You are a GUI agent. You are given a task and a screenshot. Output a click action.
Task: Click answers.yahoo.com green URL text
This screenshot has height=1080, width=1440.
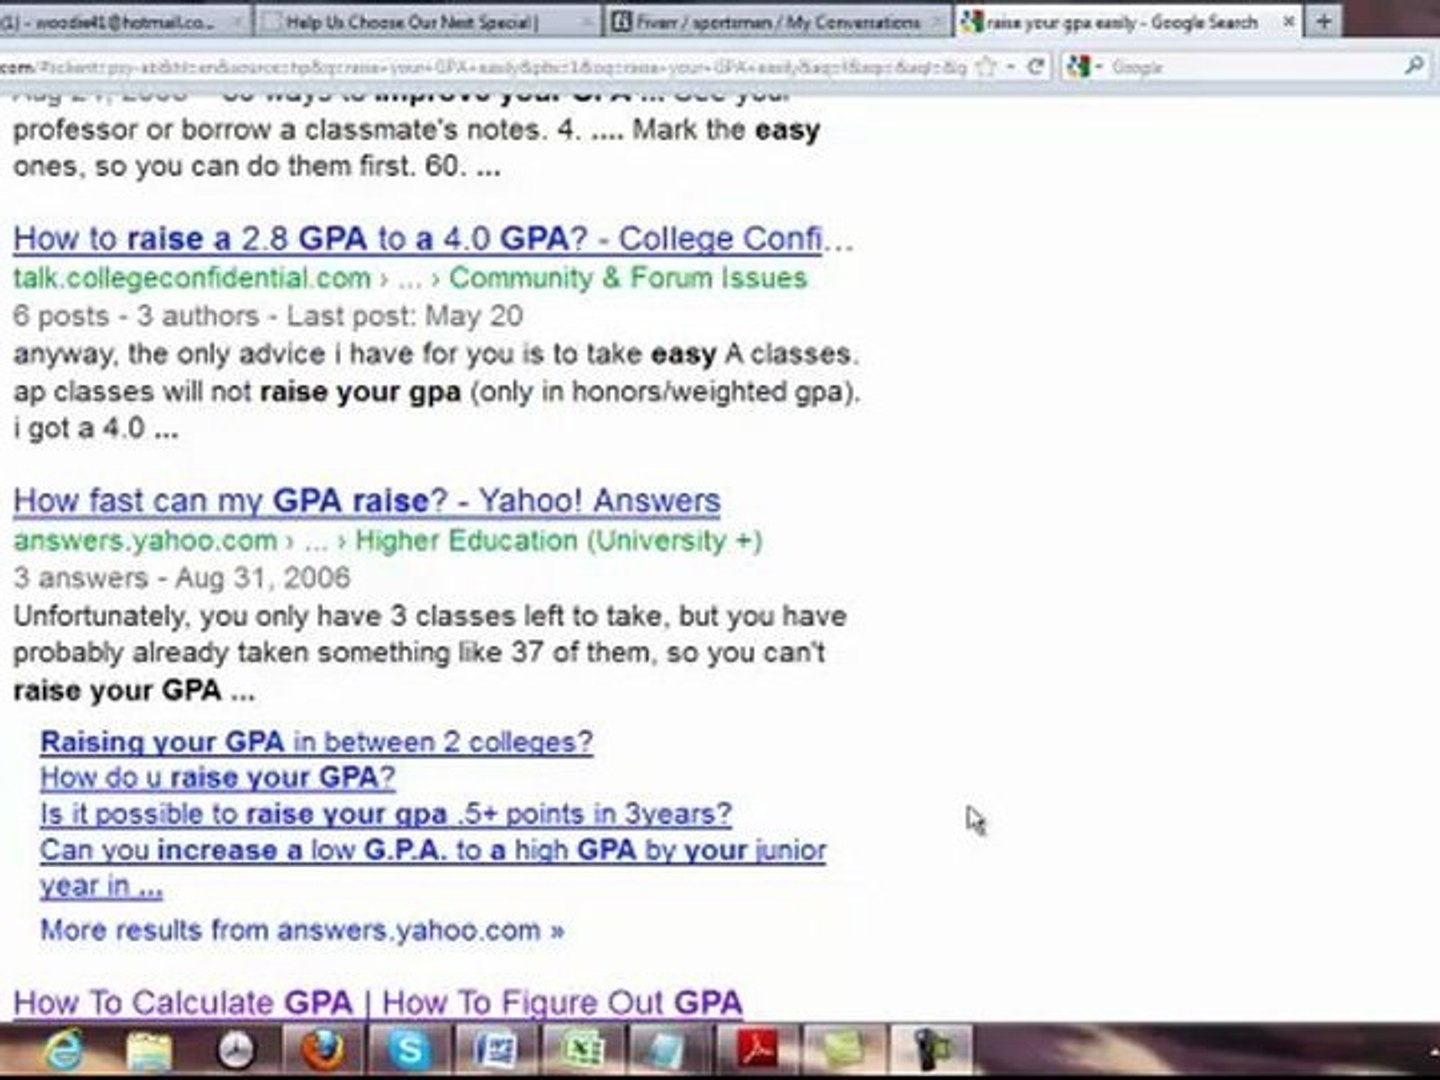(x=145, y=541)
